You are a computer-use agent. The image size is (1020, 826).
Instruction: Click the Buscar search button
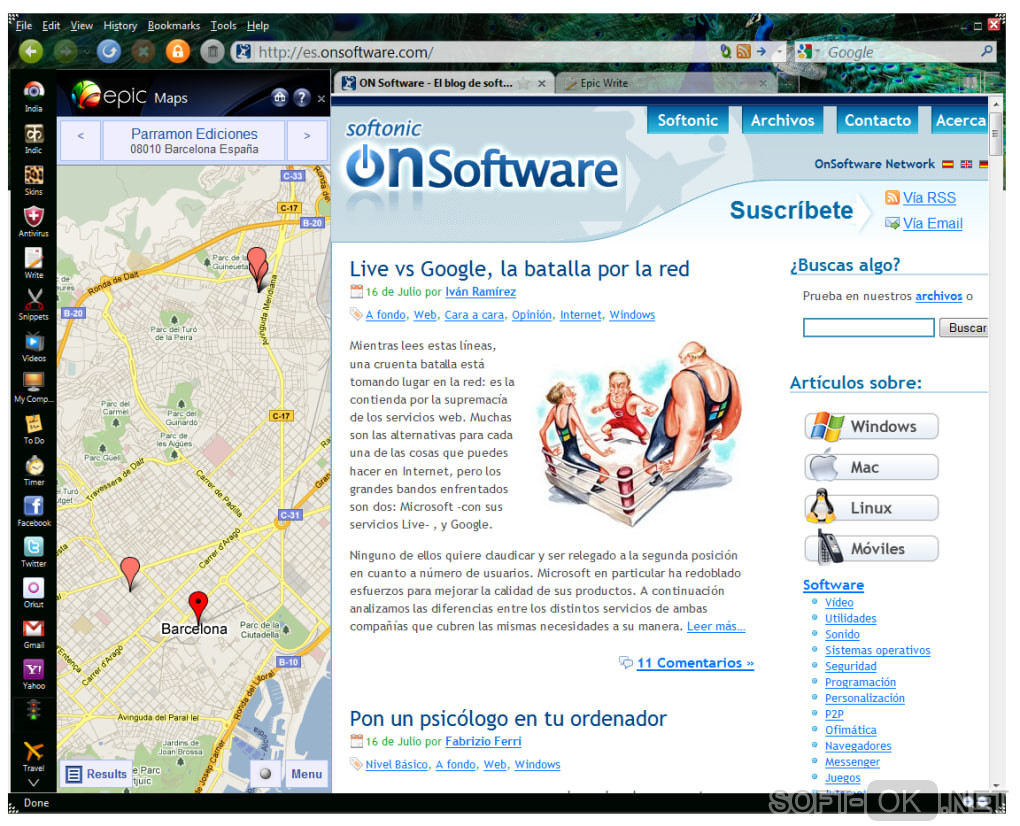coord(966,328)
